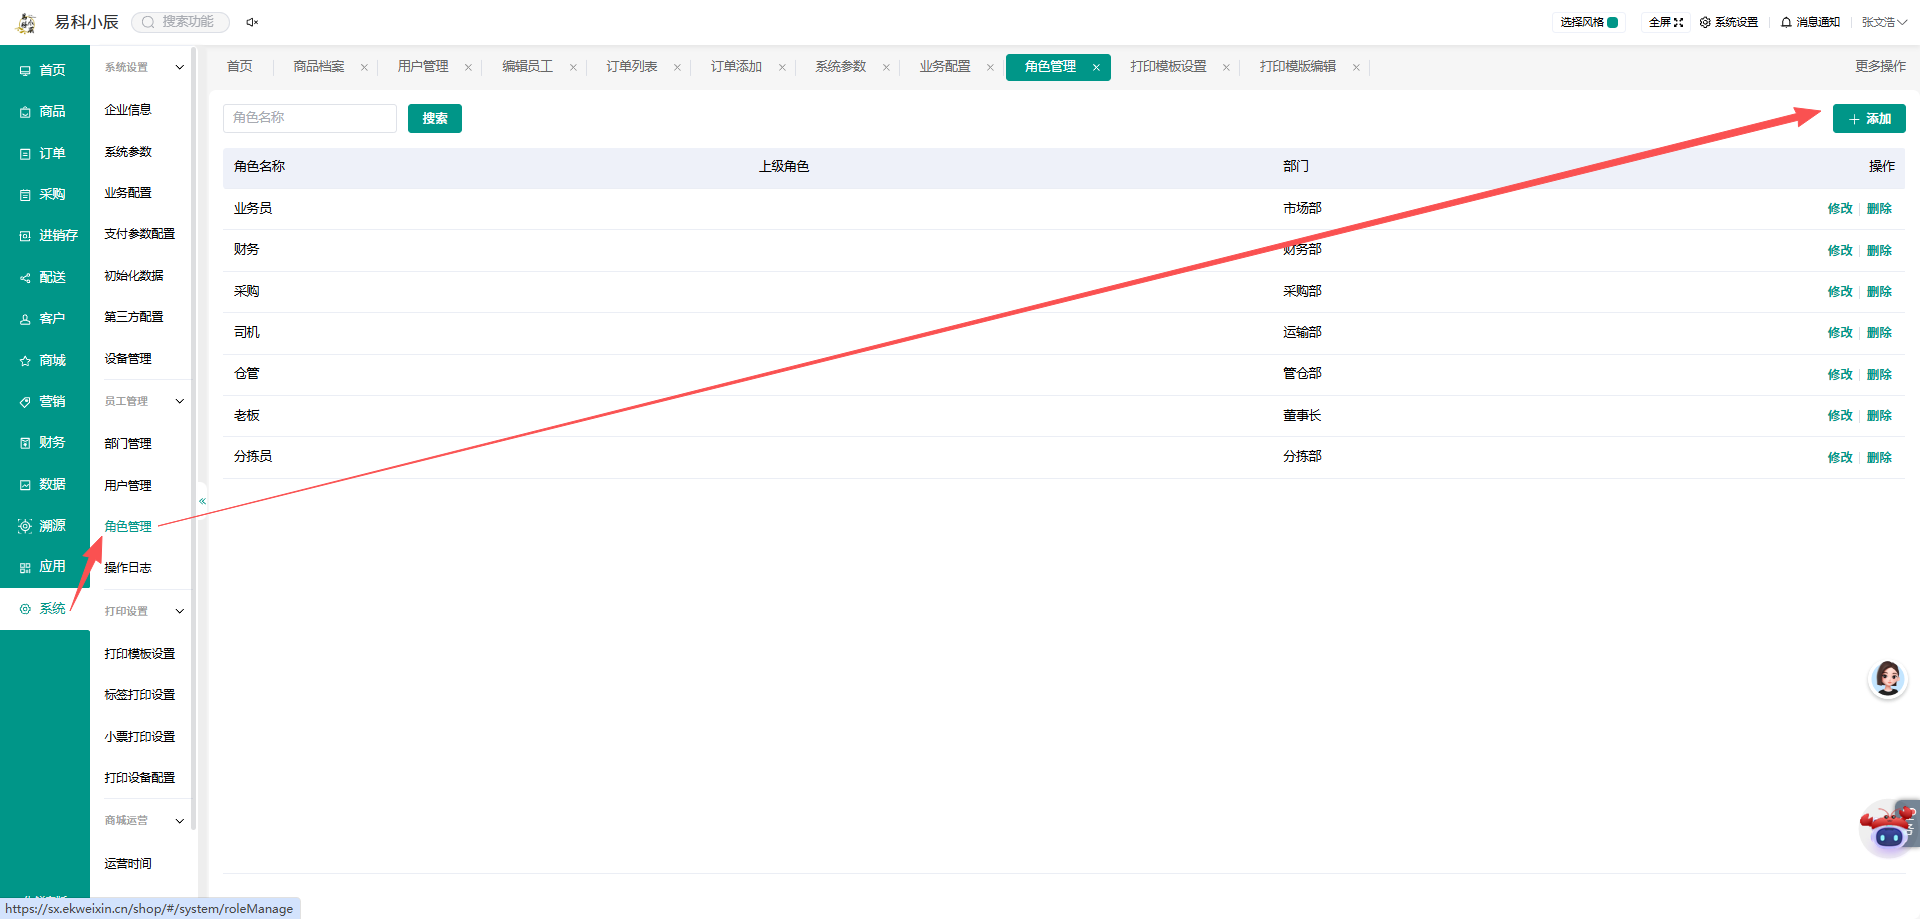Click 修改 for the 业务员 role

(x=1840, y=209)
